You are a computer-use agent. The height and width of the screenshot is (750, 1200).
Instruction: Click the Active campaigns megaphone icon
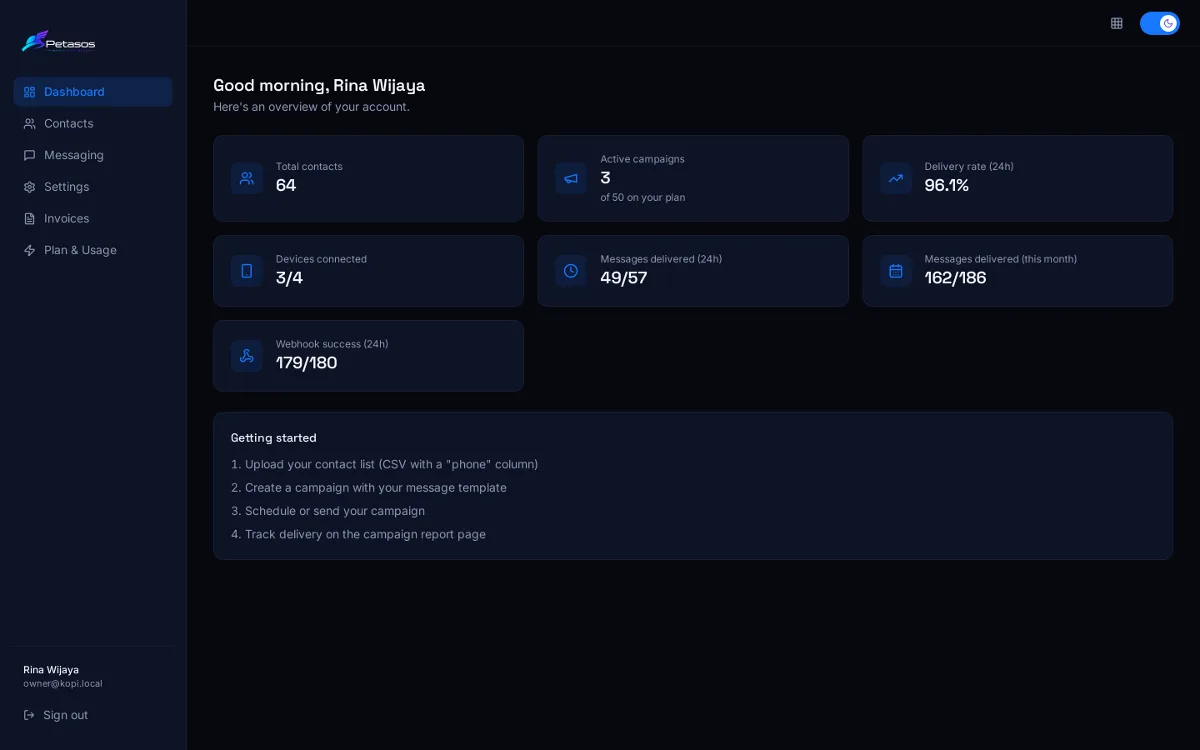(x=571, y=178)
